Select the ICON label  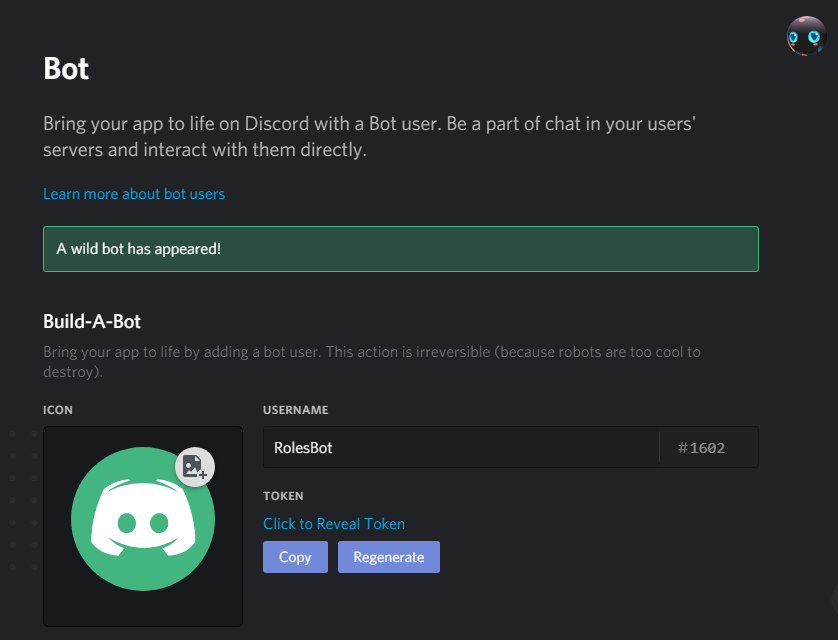[58, 410]
